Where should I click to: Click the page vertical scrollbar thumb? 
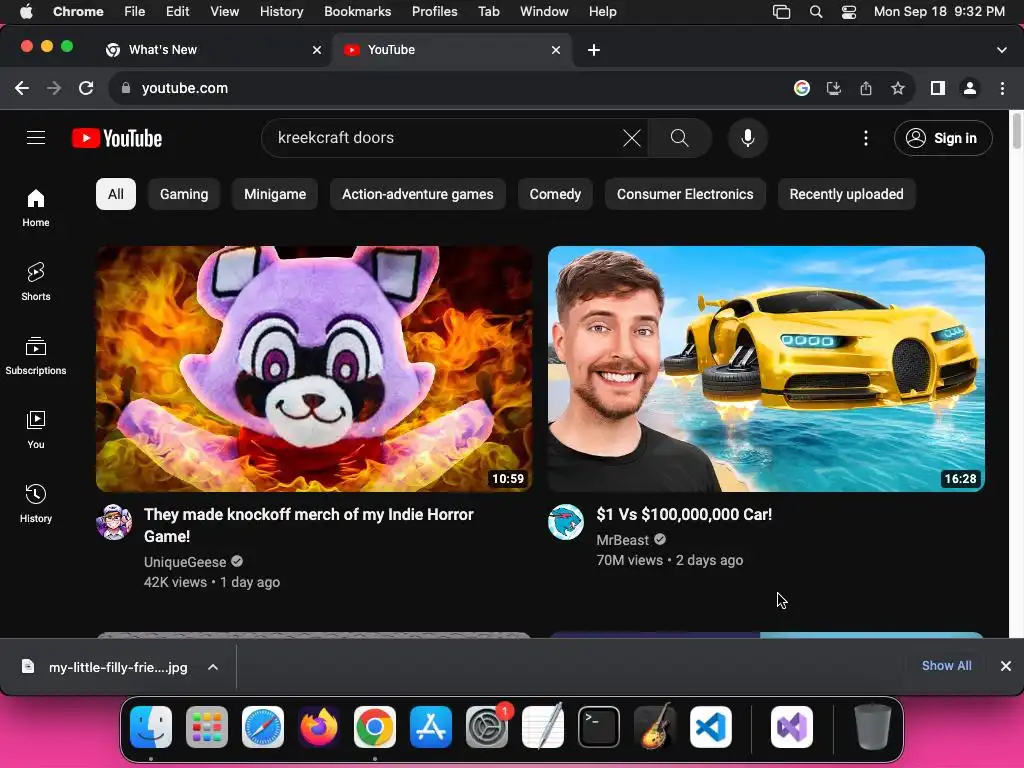(x=1016, y=131)
